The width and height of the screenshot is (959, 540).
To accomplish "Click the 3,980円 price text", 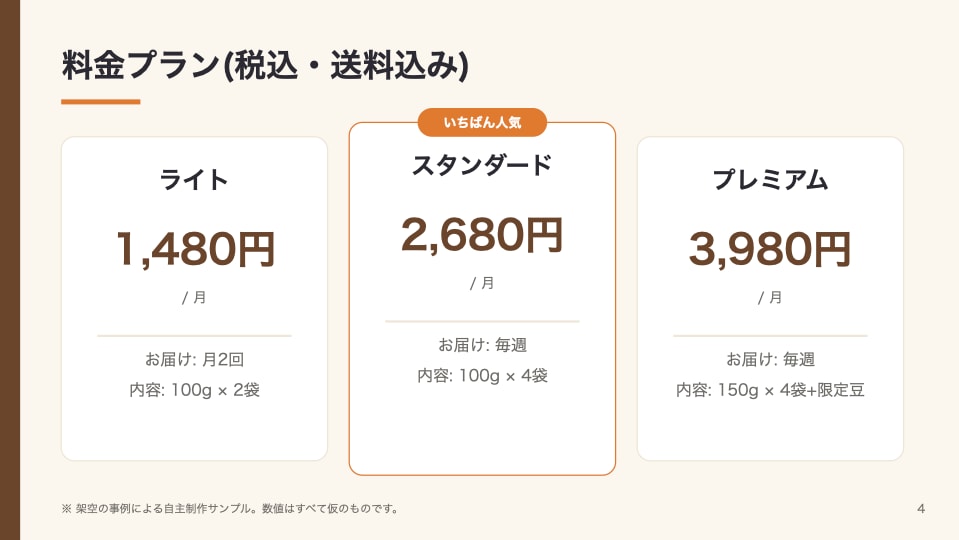I will click(x=770, y=250).
